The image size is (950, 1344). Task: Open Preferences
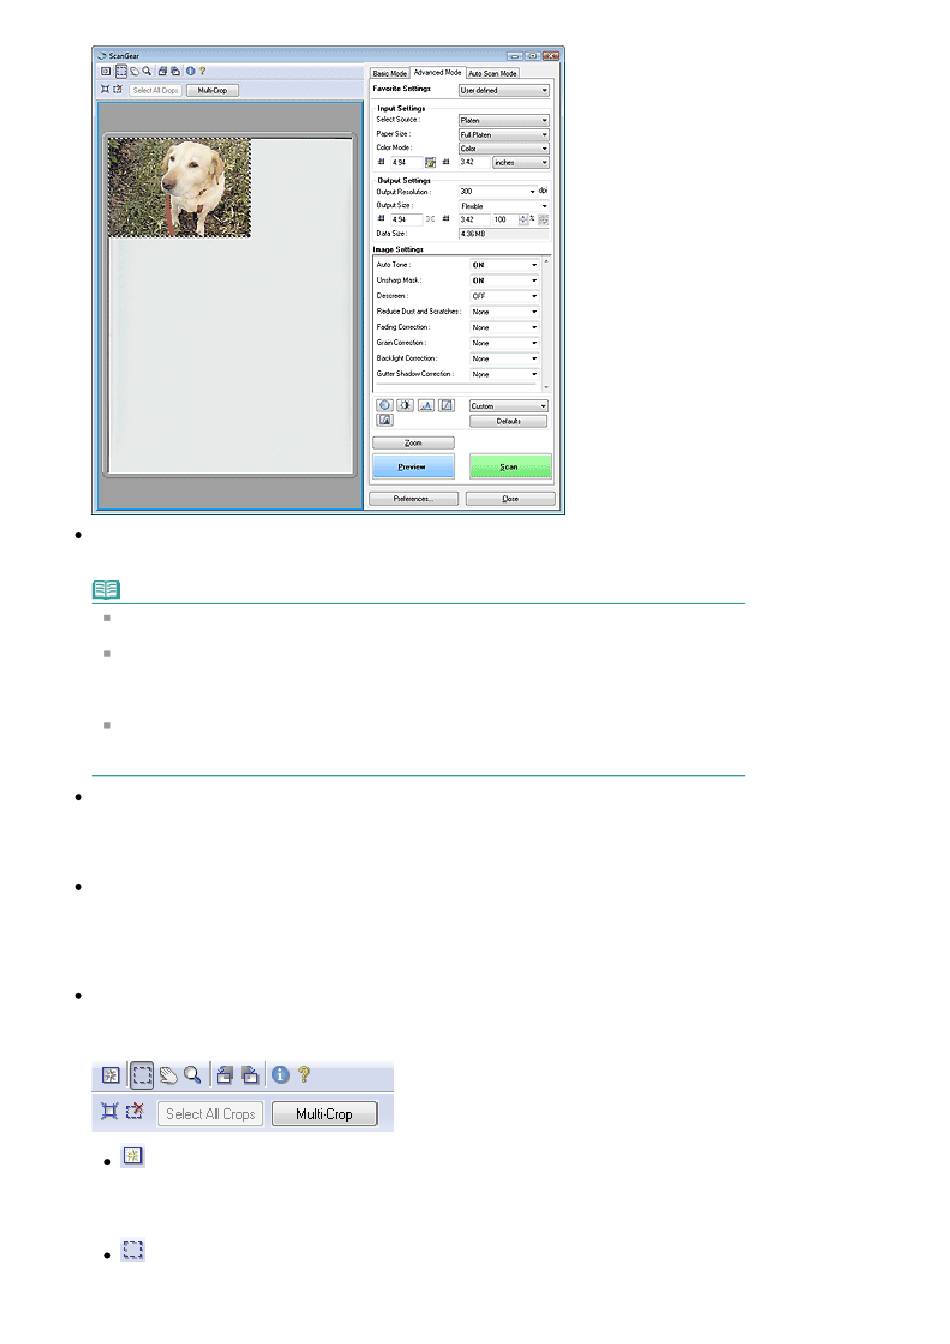[x=414, y=498]
